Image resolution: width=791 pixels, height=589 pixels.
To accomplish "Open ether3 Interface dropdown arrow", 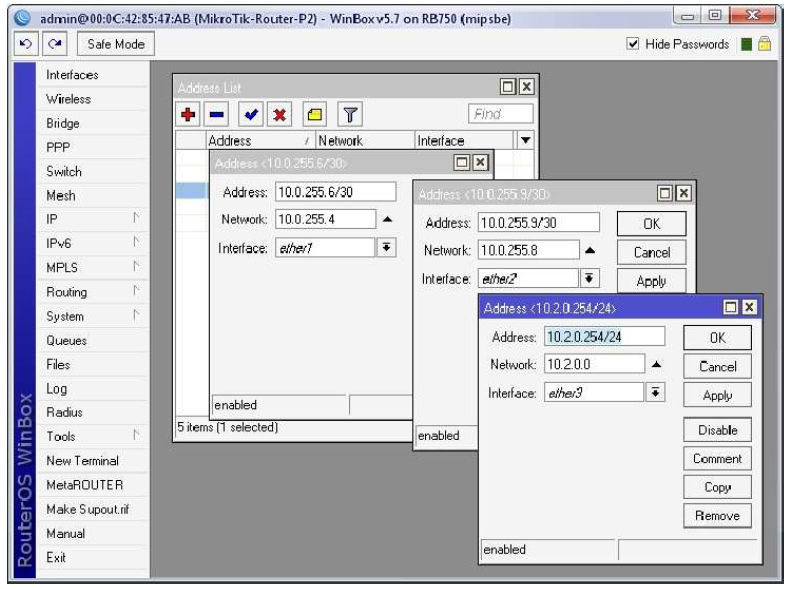I will tap(655, 392).
